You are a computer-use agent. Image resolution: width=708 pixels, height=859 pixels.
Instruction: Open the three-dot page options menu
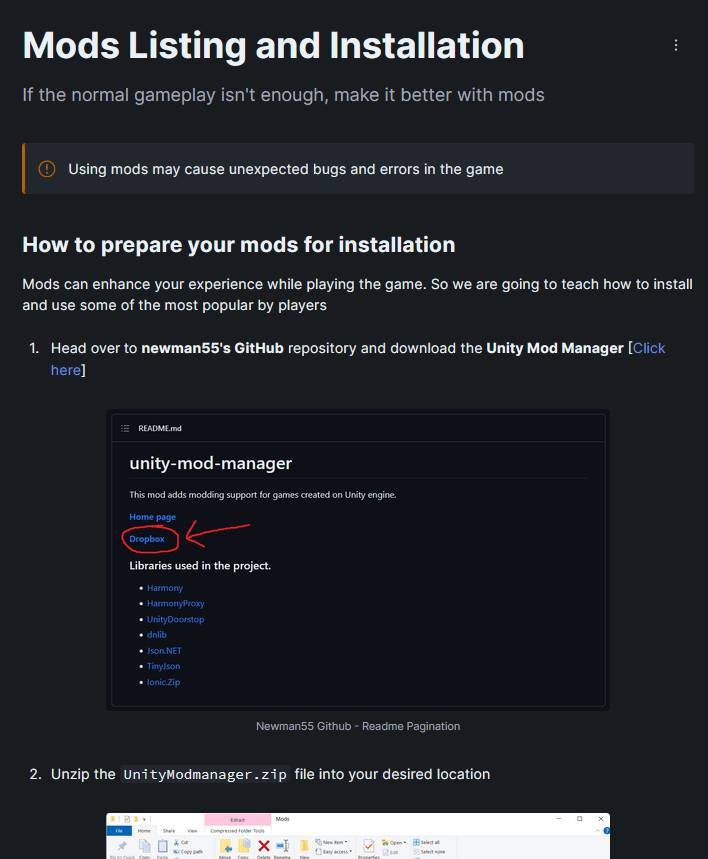(x=676, y=45)
